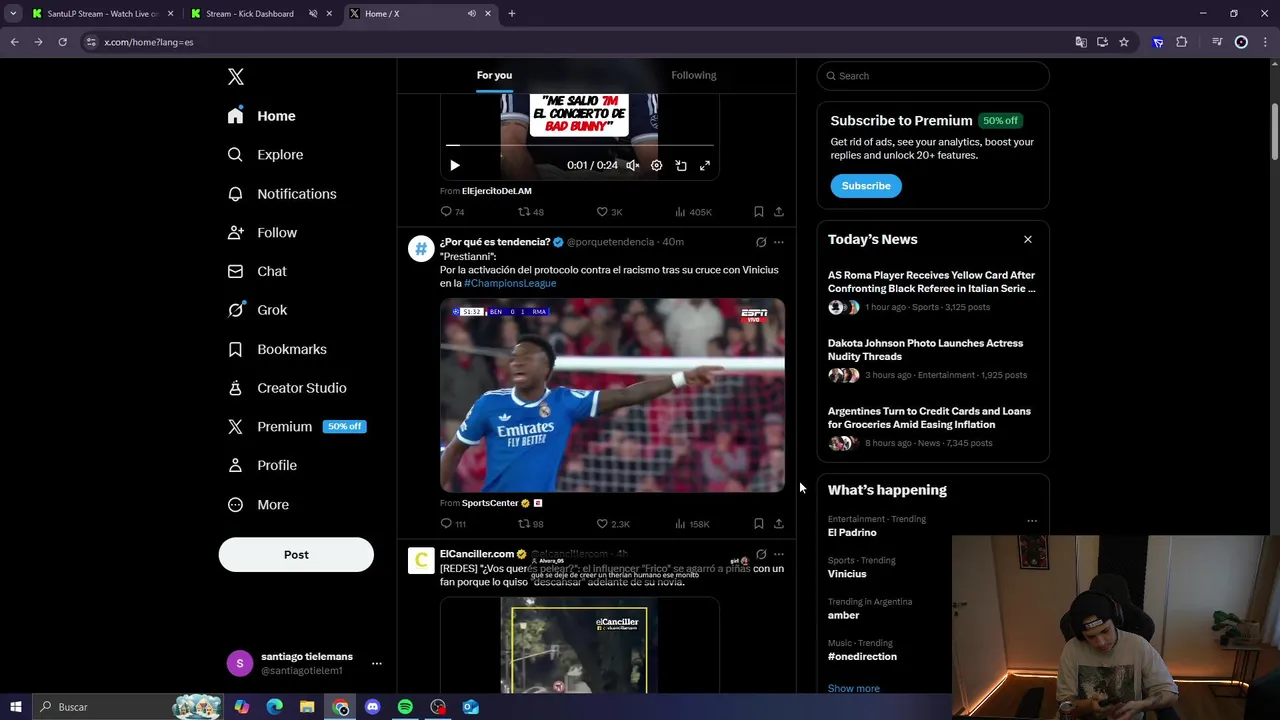This screenshot has height=720, width=1280.
Task: Open the Vinicius ESPN video thumbnail
Action: click(612, 395)
